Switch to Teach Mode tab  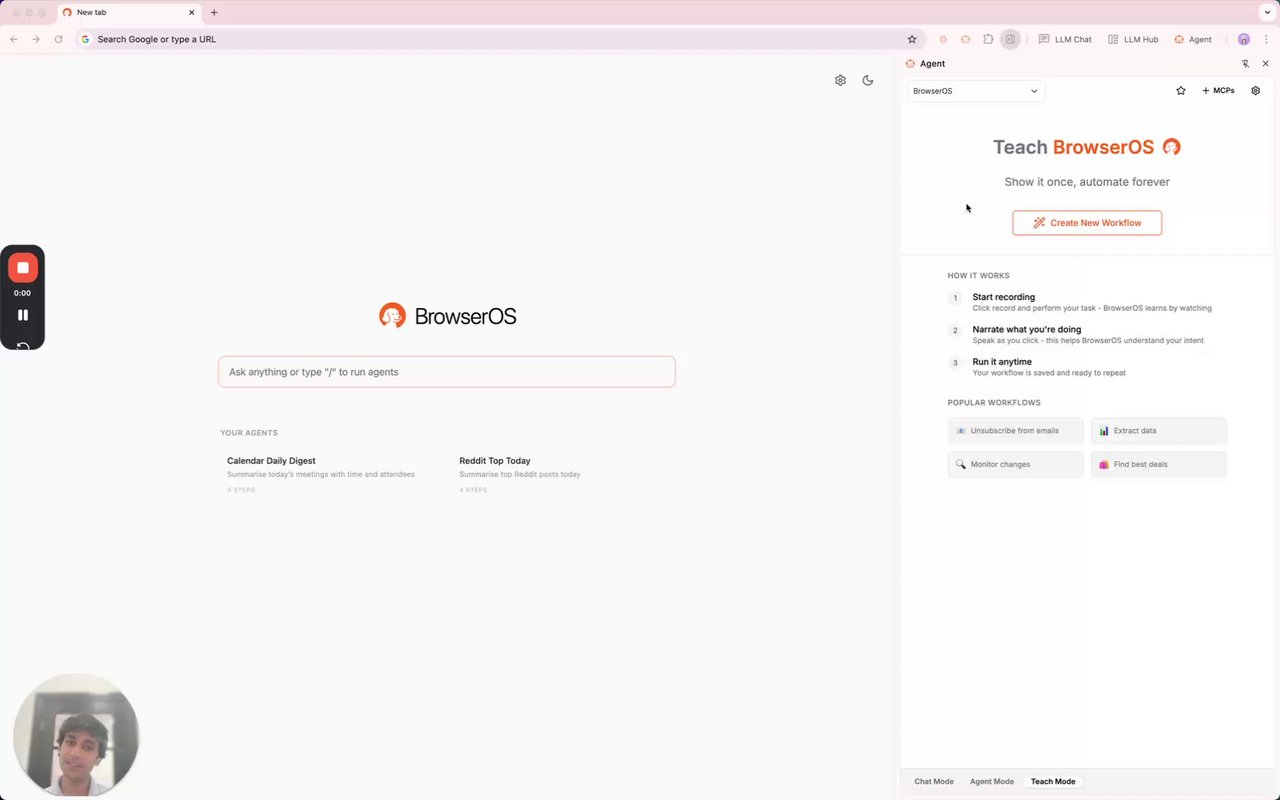tap(1053, 781)
